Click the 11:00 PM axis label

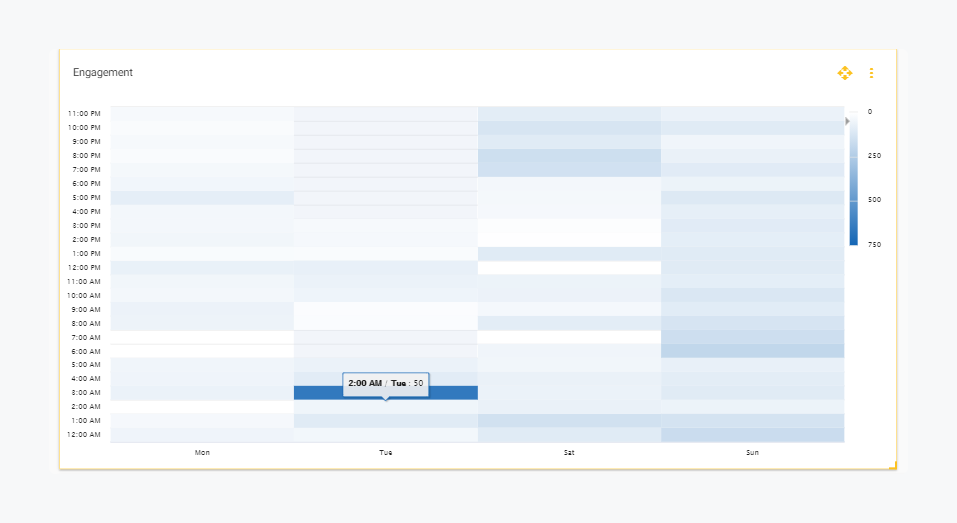(84, 113)
